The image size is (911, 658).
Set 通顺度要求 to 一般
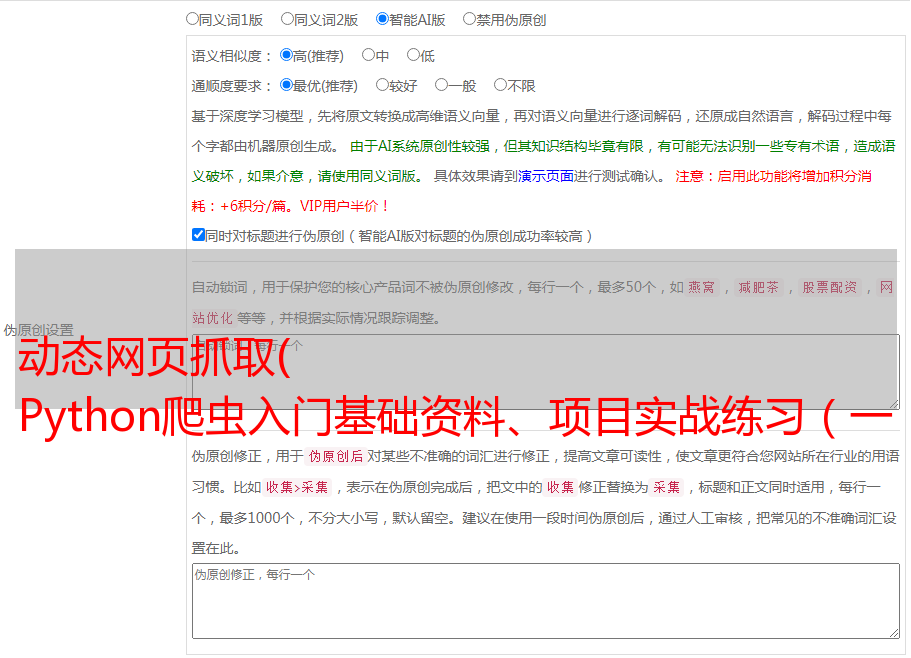441,85
